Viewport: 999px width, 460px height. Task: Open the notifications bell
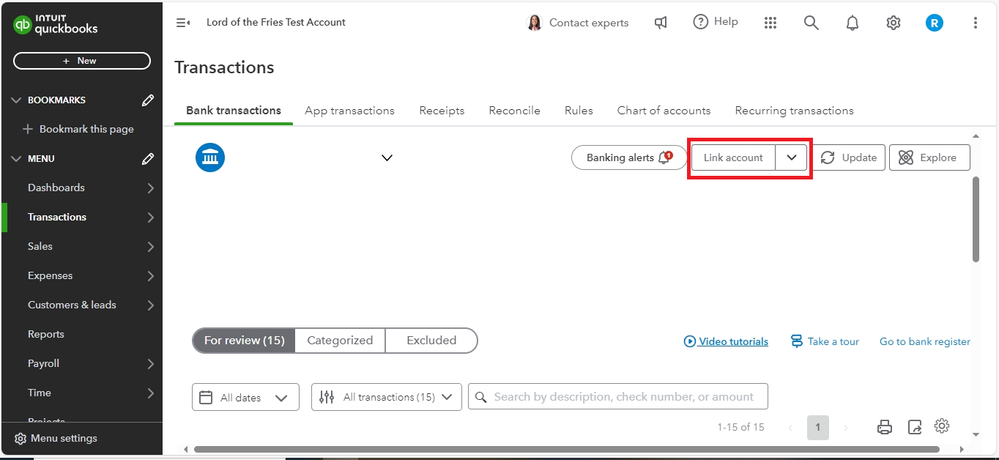pyautogui.click(x=852, y=22)
